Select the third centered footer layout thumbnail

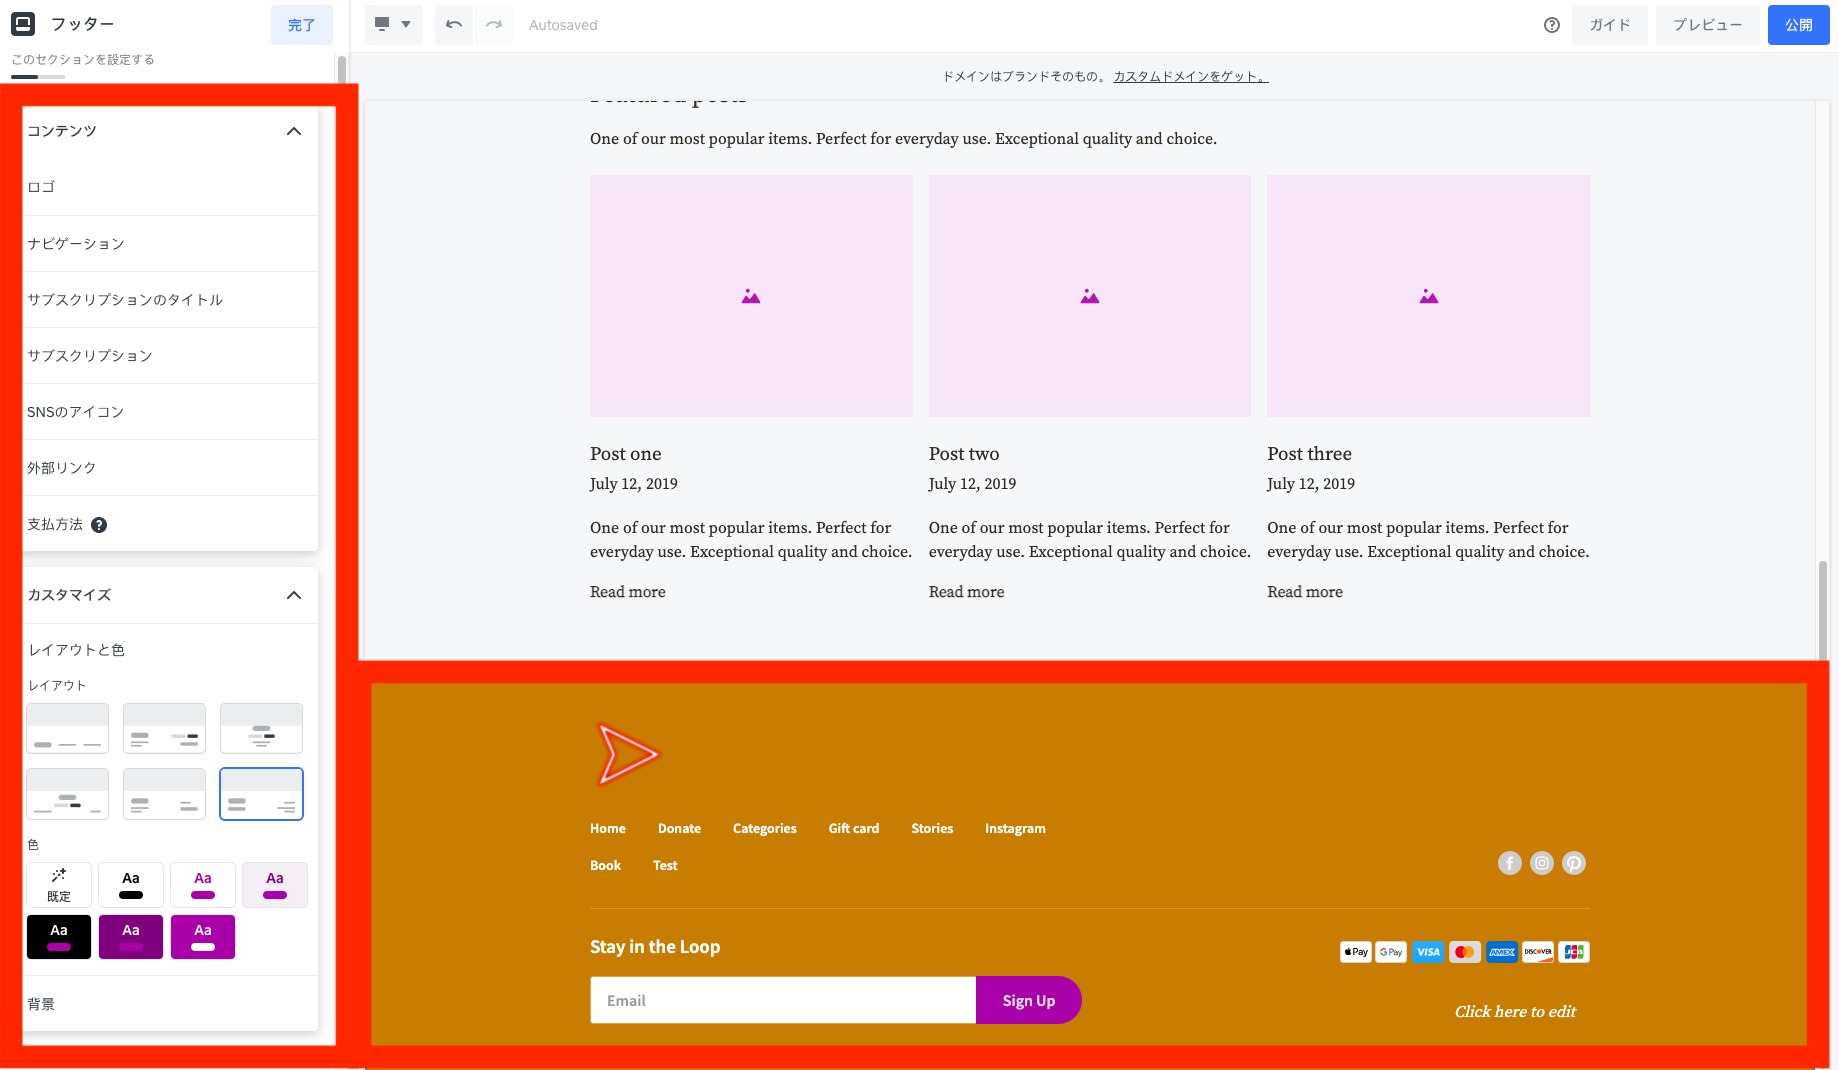[x=261, y=728]
